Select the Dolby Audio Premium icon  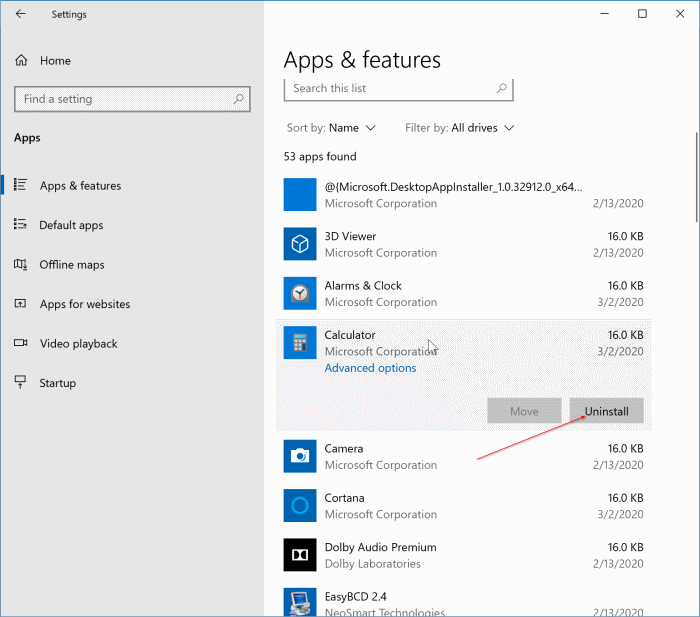[x=300, y=555]
